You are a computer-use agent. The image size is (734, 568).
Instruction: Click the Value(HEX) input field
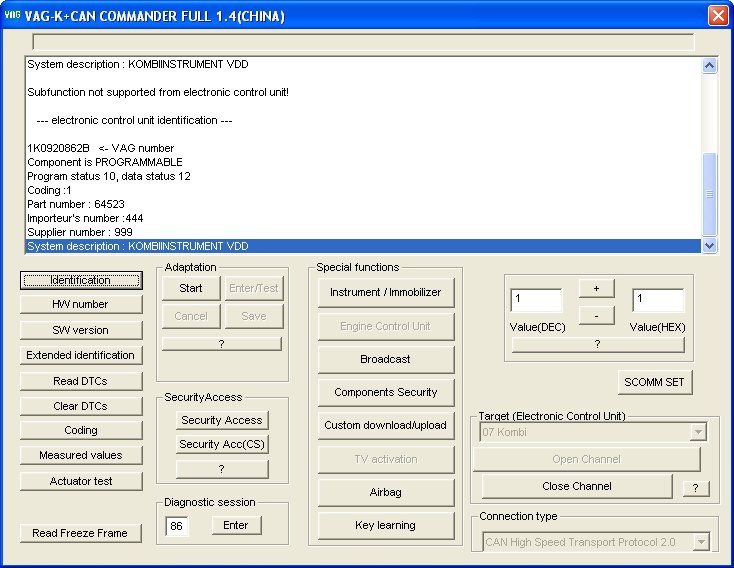658,300
